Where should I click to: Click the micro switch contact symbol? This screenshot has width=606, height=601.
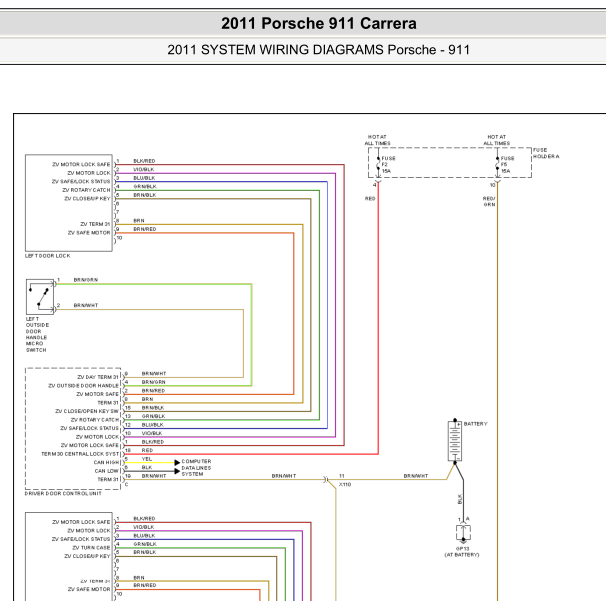point(40,296)
